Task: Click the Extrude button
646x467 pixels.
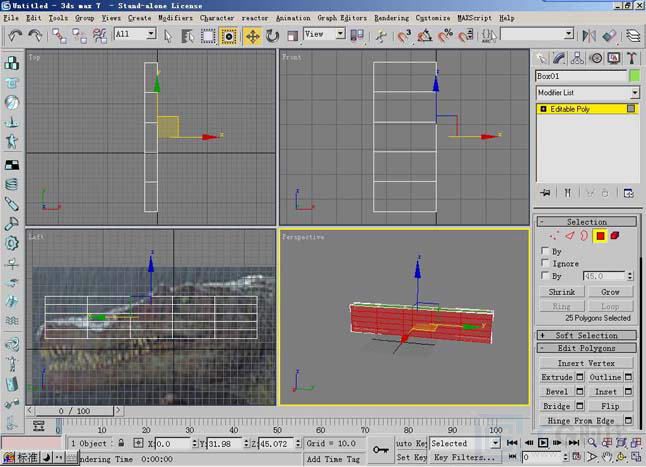Action: click(557, 377)
